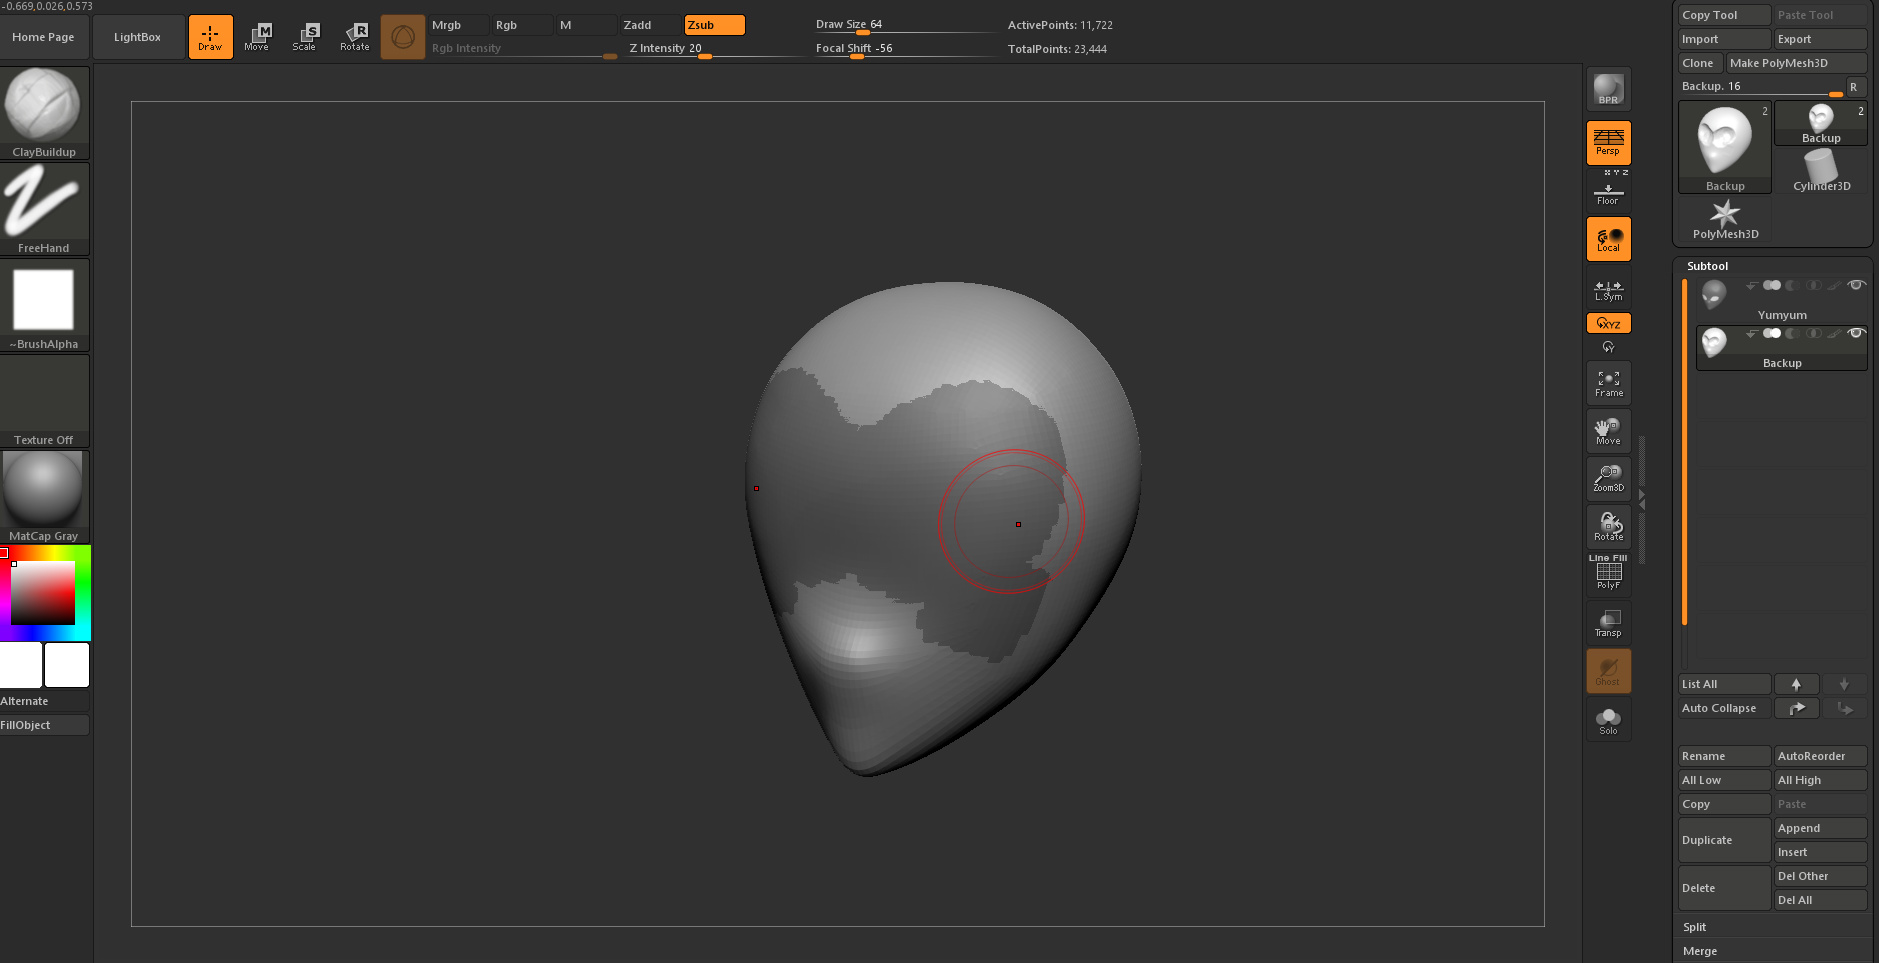This screenshot has height=963, width=1879.
Task: Toggle Persp perspective view button
Action: tap(1608, 143)
